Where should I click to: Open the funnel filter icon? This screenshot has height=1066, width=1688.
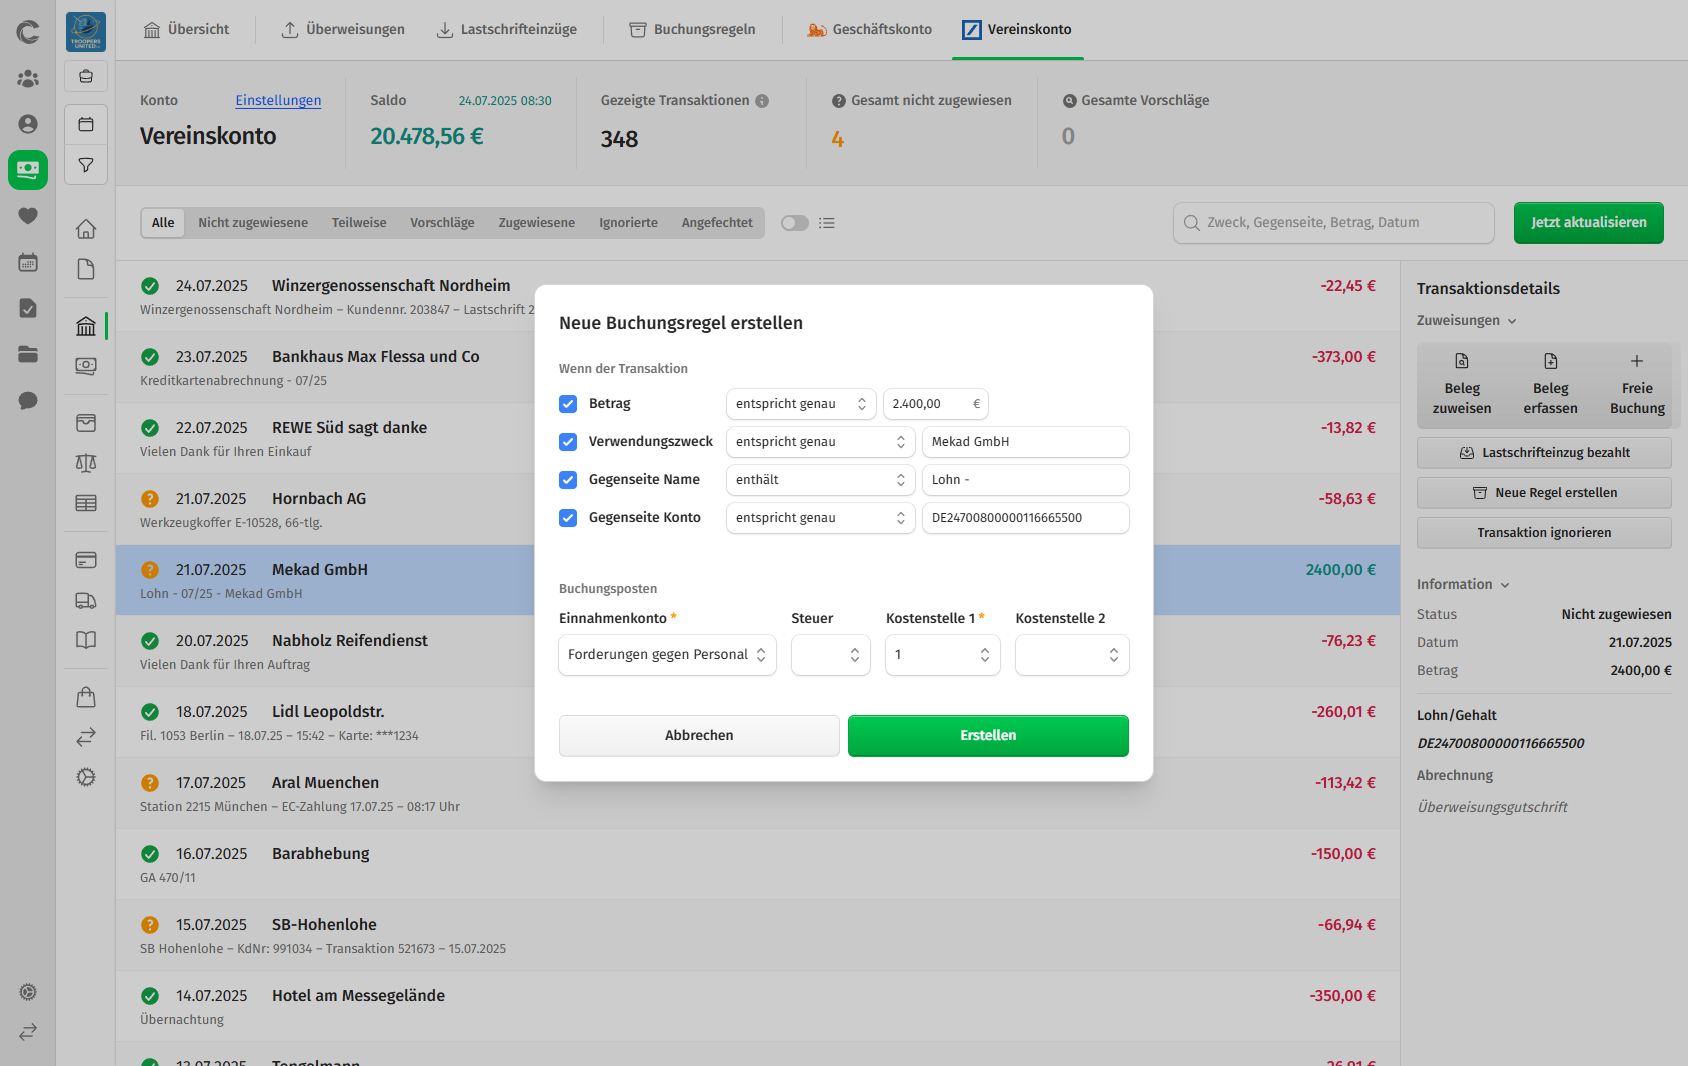point(86,165)
